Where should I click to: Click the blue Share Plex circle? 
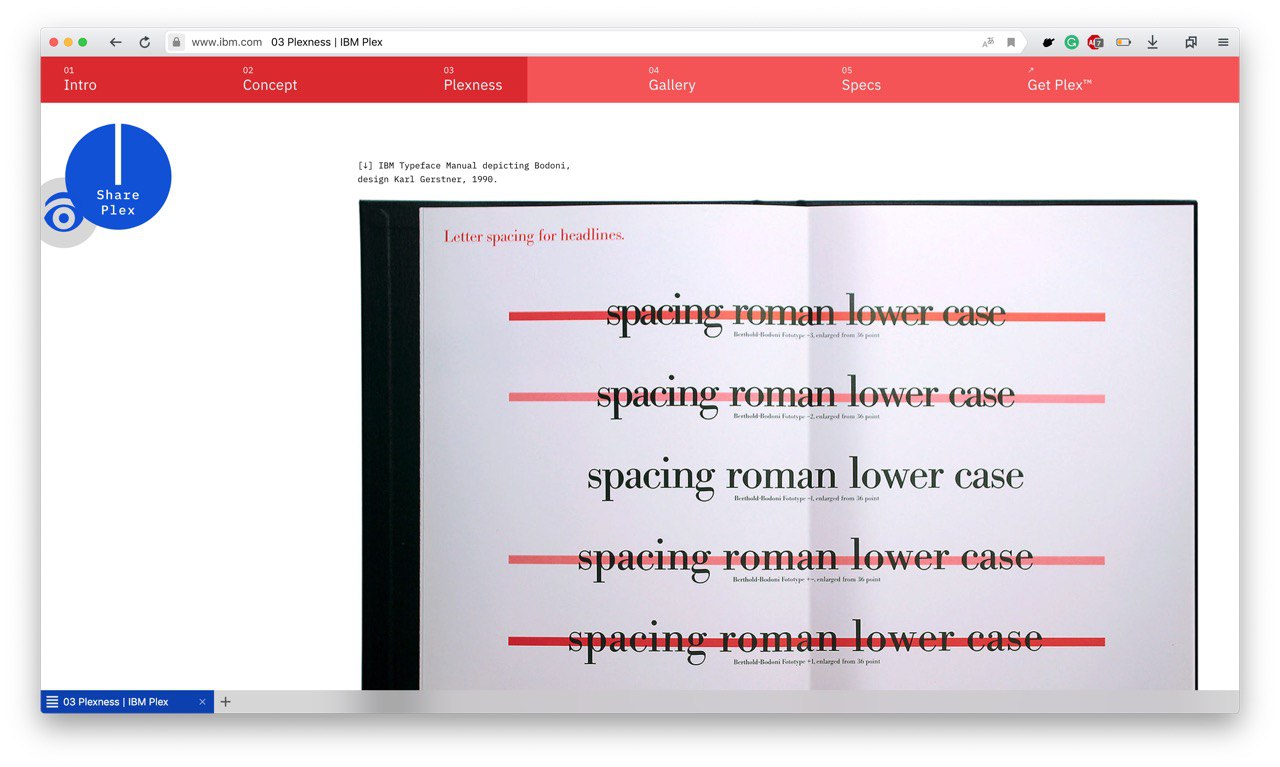pos(118,177)
